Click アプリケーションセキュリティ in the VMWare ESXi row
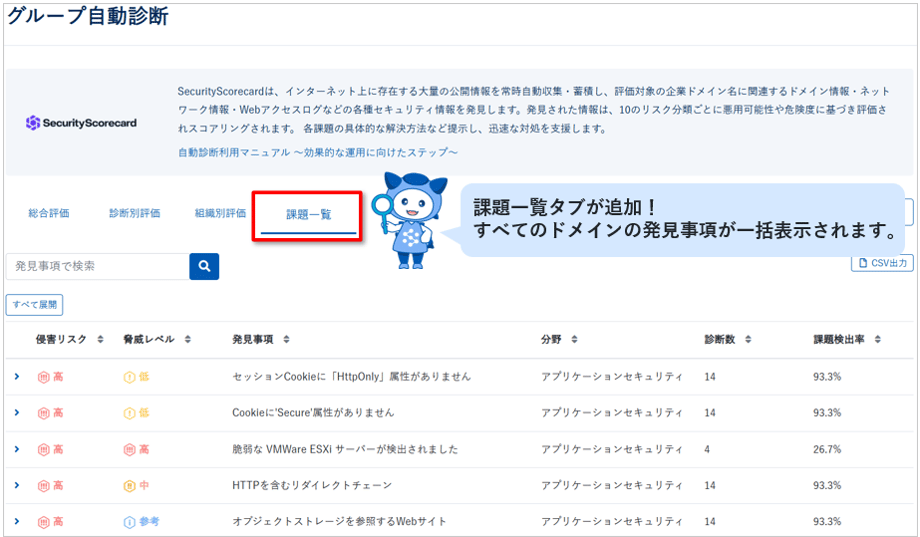The width and height of the screenshot is (920, 537). (611, 449)
